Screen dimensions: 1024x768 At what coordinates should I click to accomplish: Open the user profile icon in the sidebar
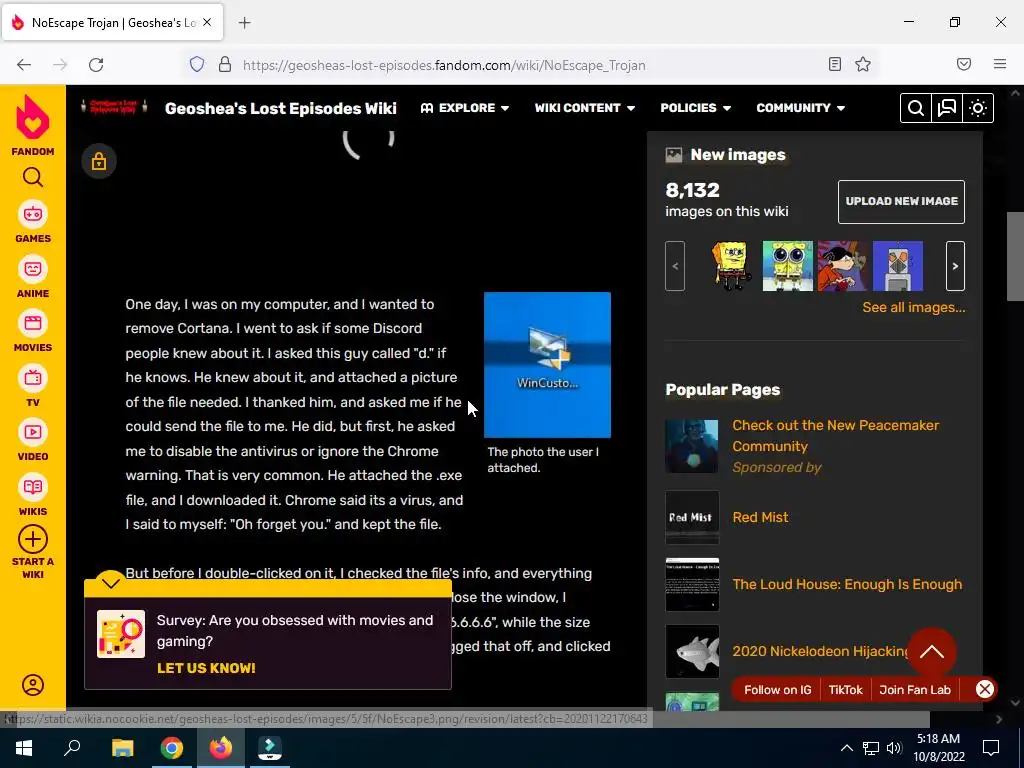pyautogui.click(x=33, y=685)
